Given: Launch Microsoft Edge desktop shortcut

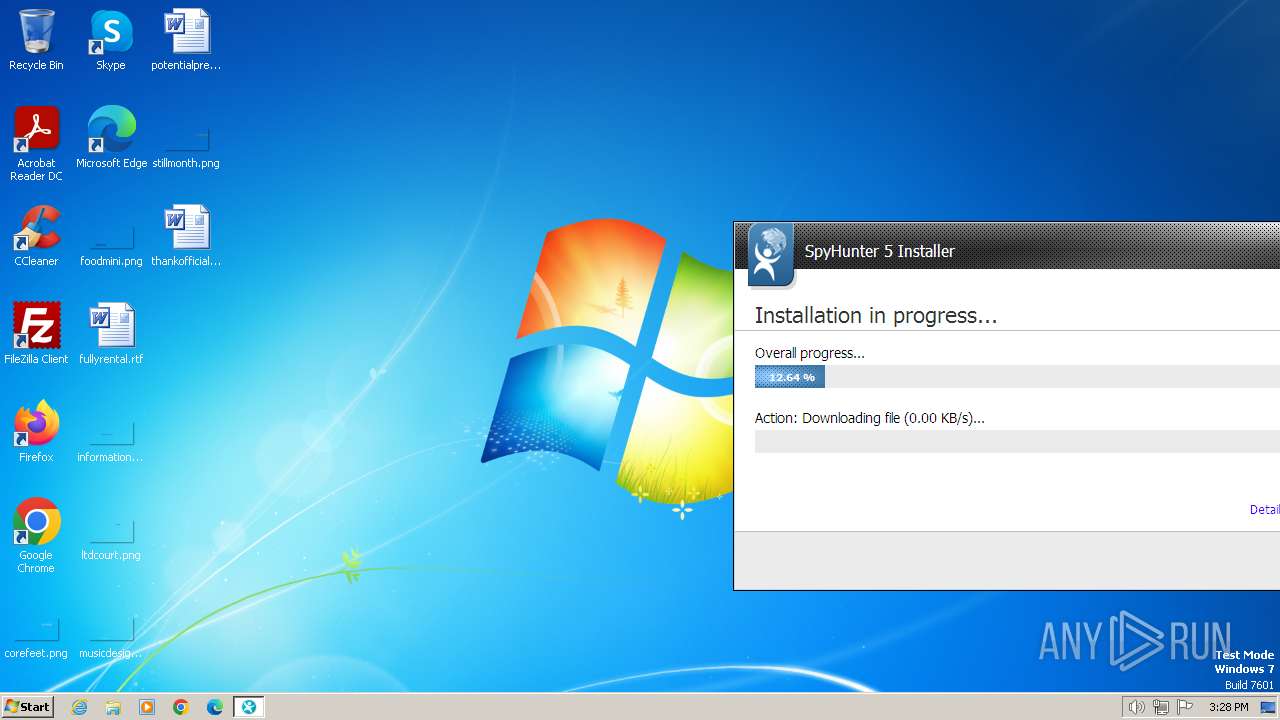Looking at the screenshot, I should pos(111,139).
